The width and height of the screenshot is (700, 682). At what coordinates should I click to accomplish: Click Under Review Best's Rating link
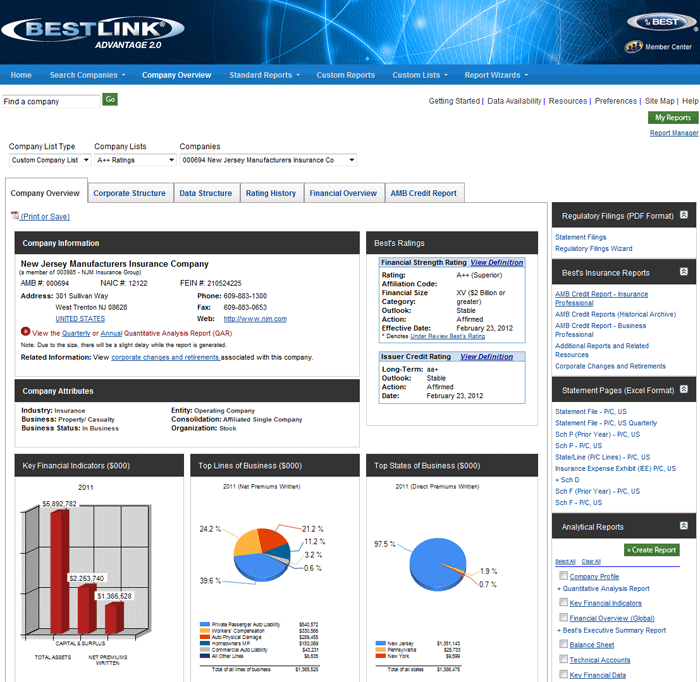[x=448, y=336]
